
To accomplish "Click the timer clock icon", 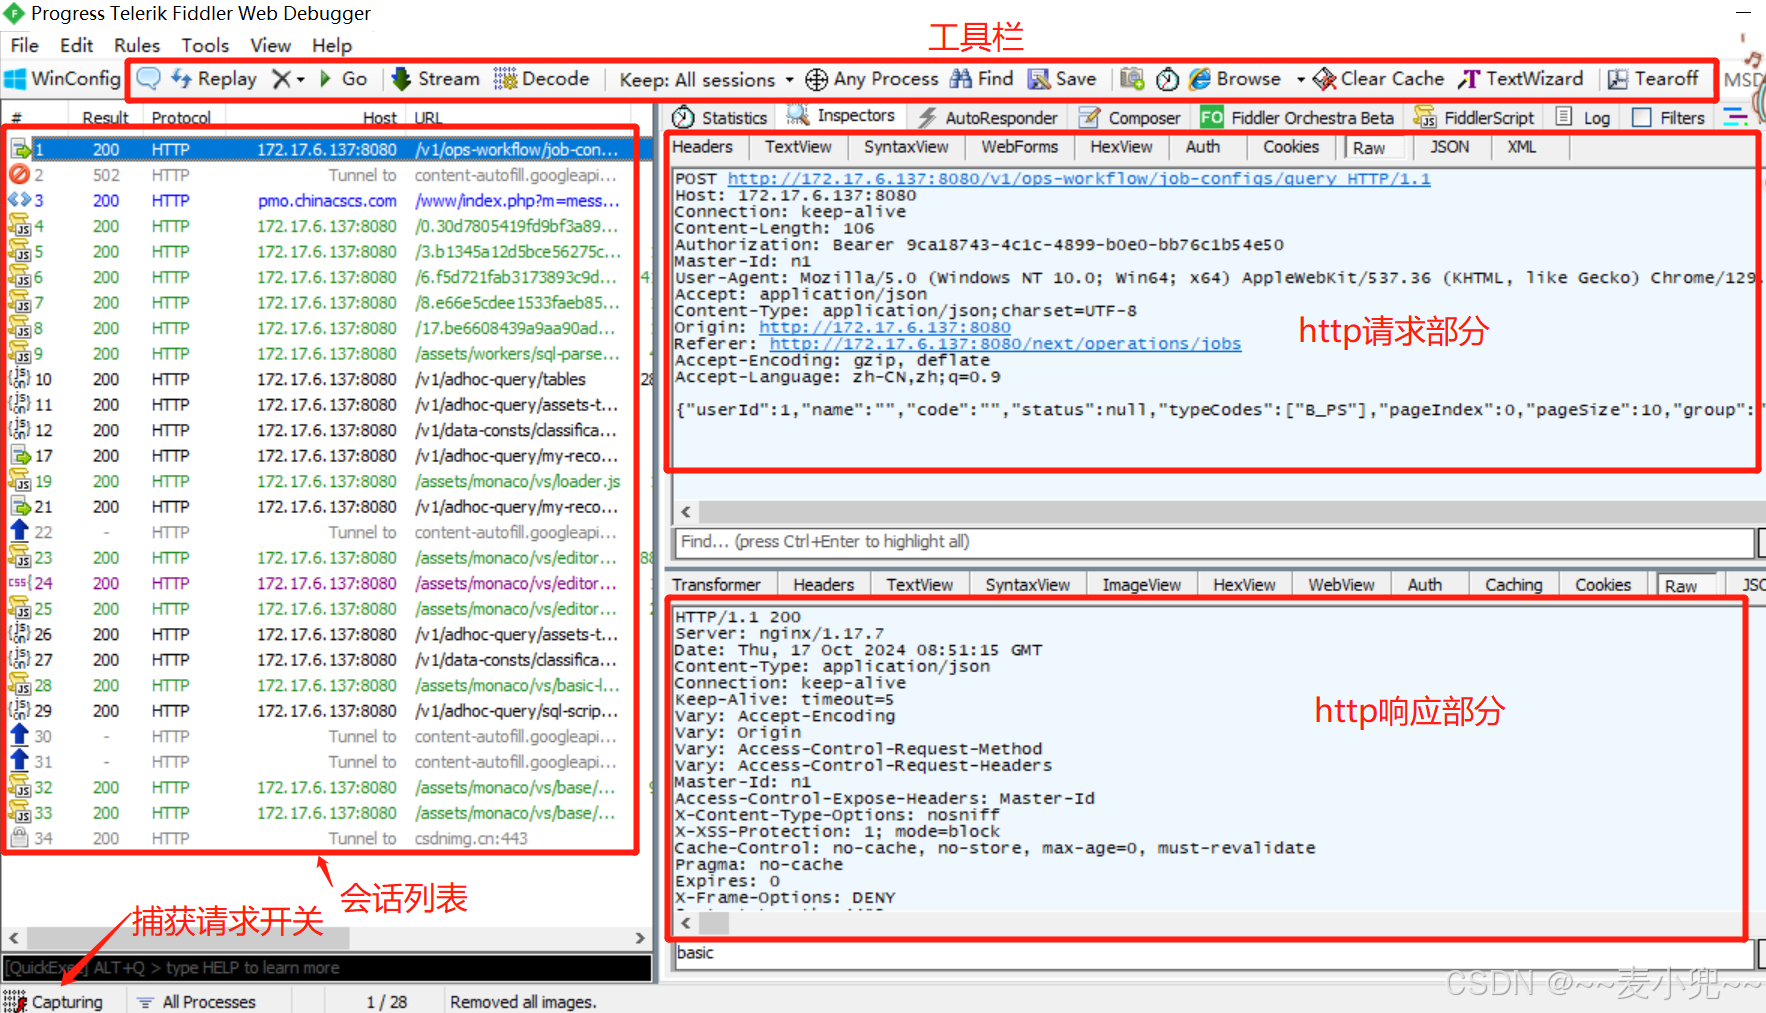I will [1167, 79].
